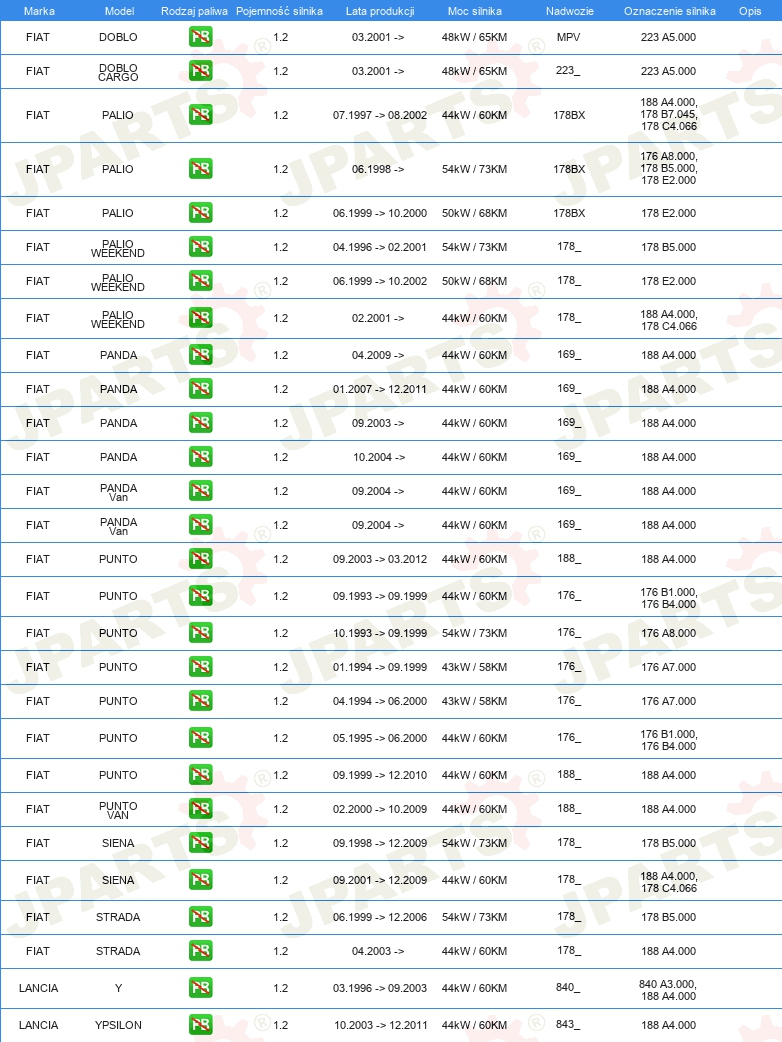782x1042 pixels.
Task: Select the fuel icon for PALIO 06.1999 -> 10.2000
Action: (200, 213)
